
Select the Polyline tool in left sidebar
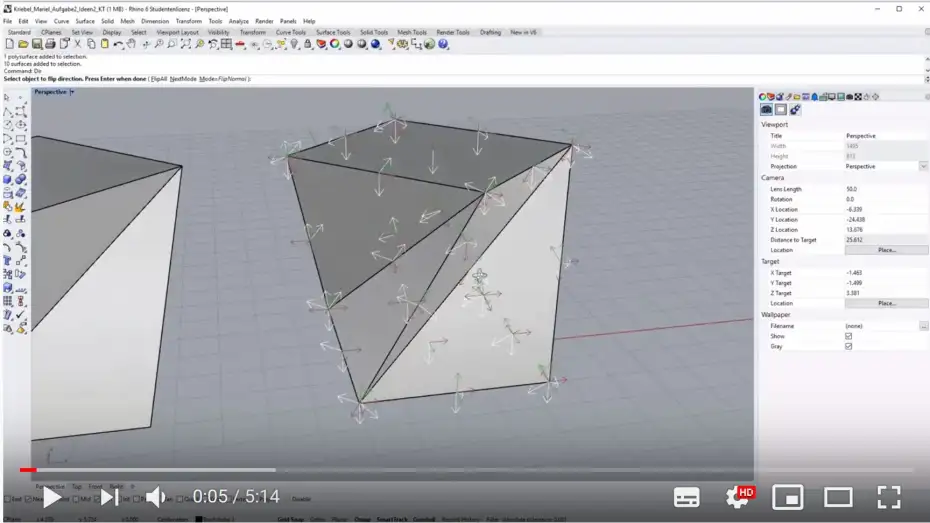click(x=8, y=111)
